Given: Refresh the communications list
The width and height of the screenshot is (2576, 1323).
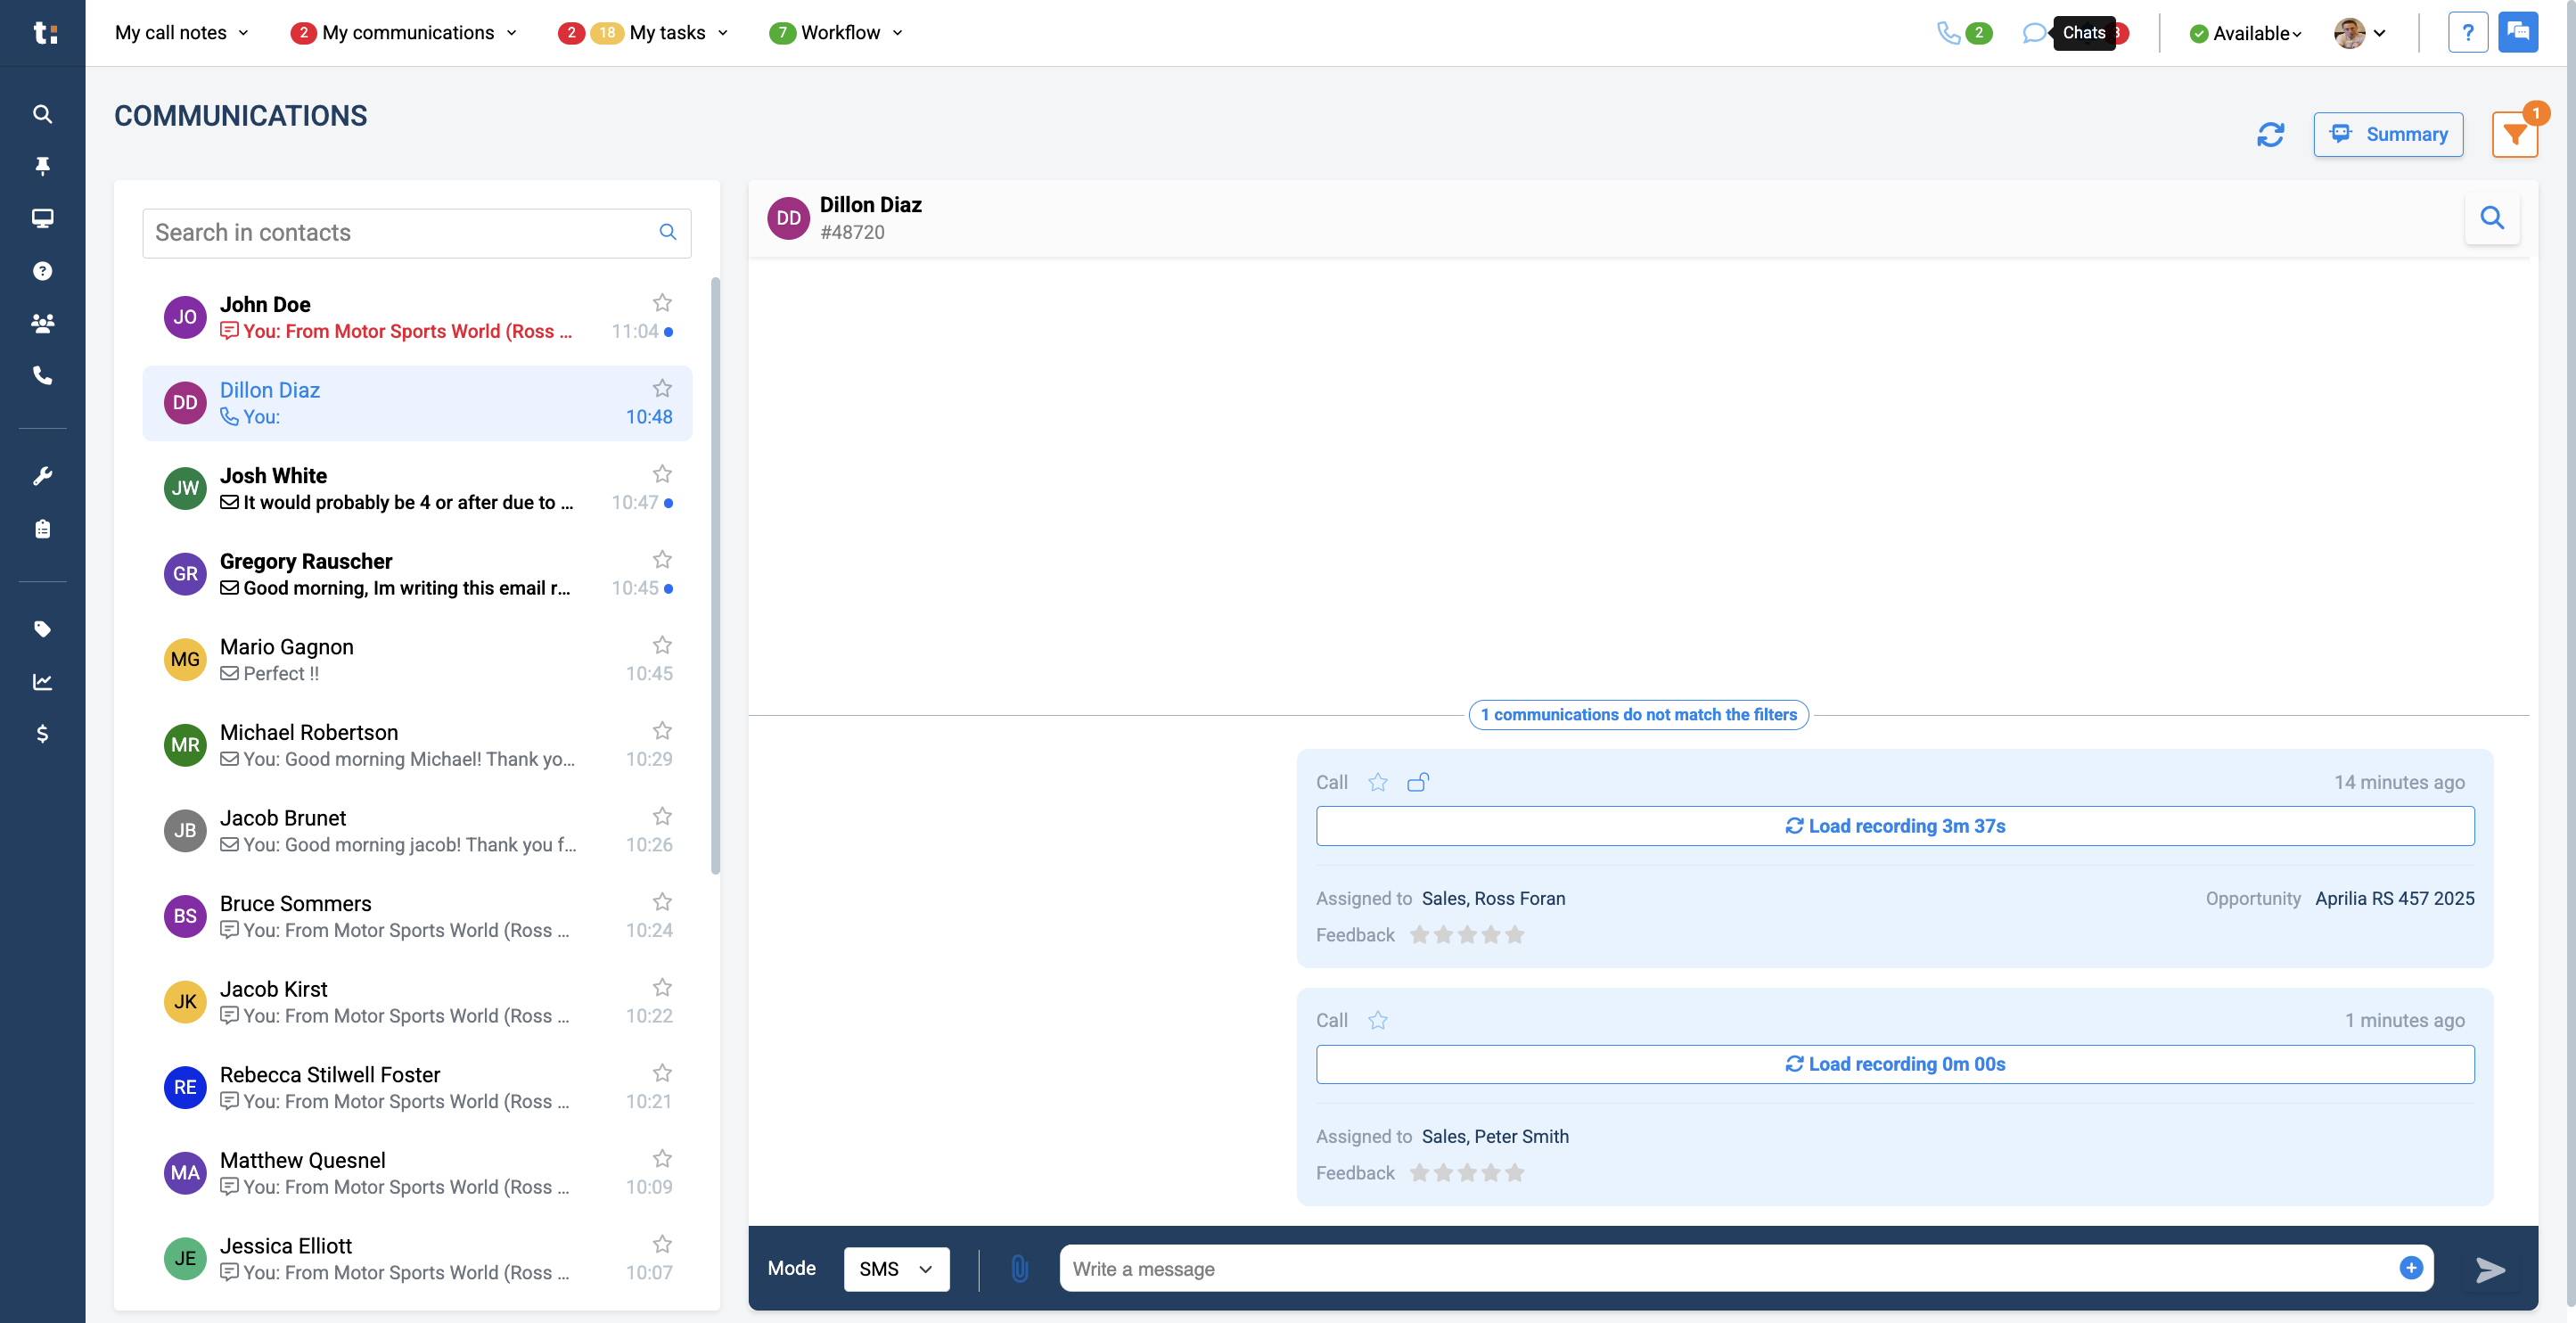Looking at the screenshot, I should coord(2270,134).
